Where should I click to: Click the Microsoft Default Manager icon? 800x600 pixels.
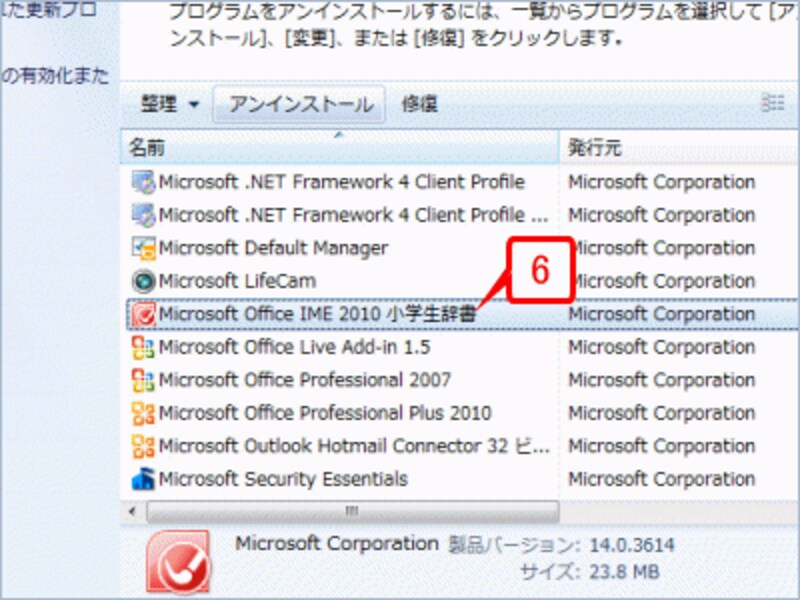[143, 248]
